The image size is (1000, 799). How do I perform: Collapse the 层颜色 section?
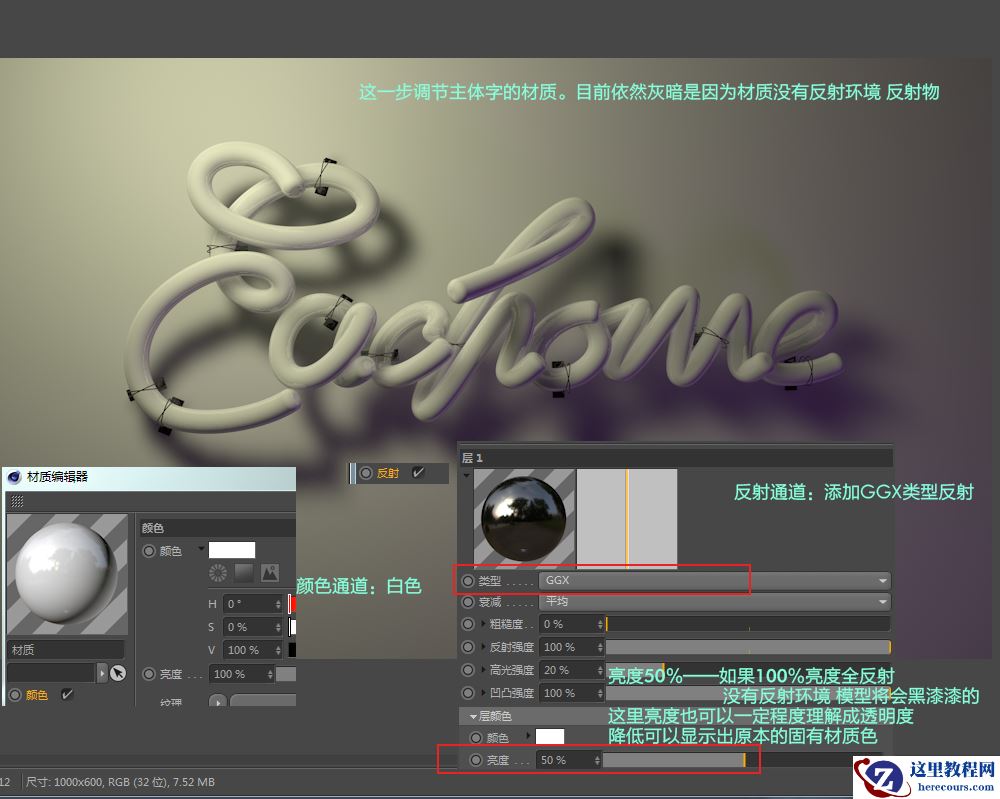pos(474,716)
